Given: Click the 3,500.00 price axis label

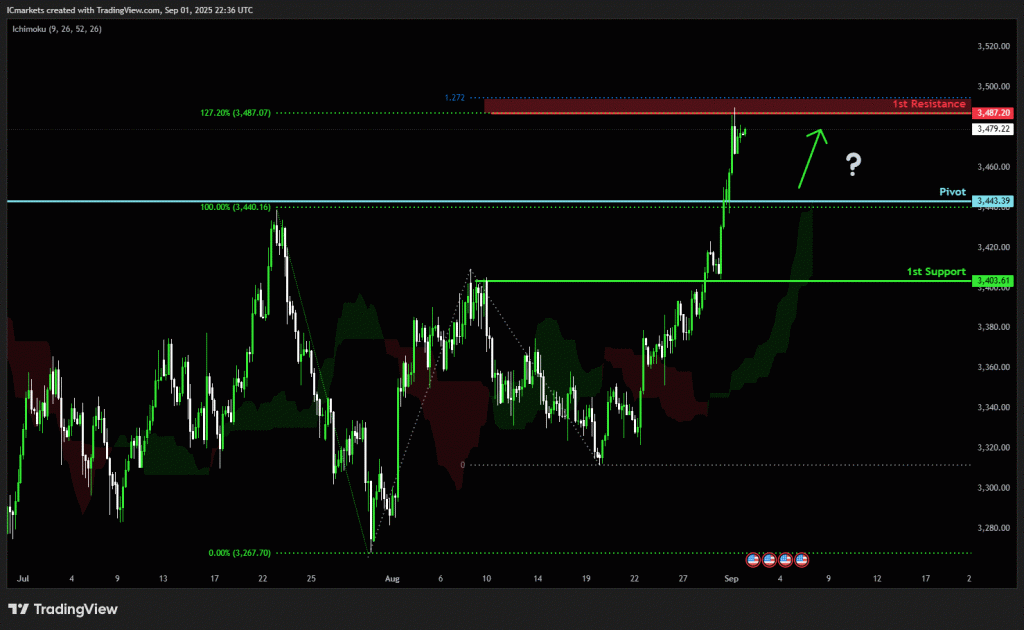Looking at the screenshot, I should click(x=993, y=86).
